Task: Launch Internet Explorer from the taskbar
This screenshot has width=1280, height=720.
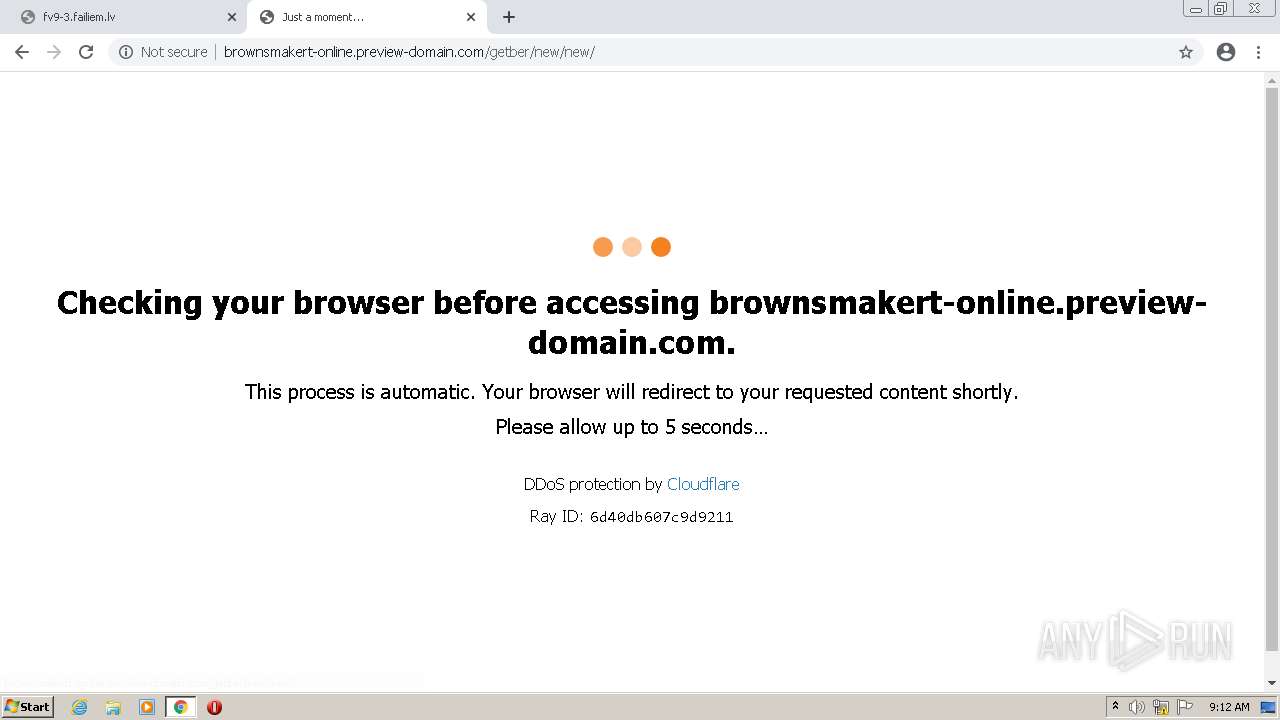Action: (x=80, y=707)
